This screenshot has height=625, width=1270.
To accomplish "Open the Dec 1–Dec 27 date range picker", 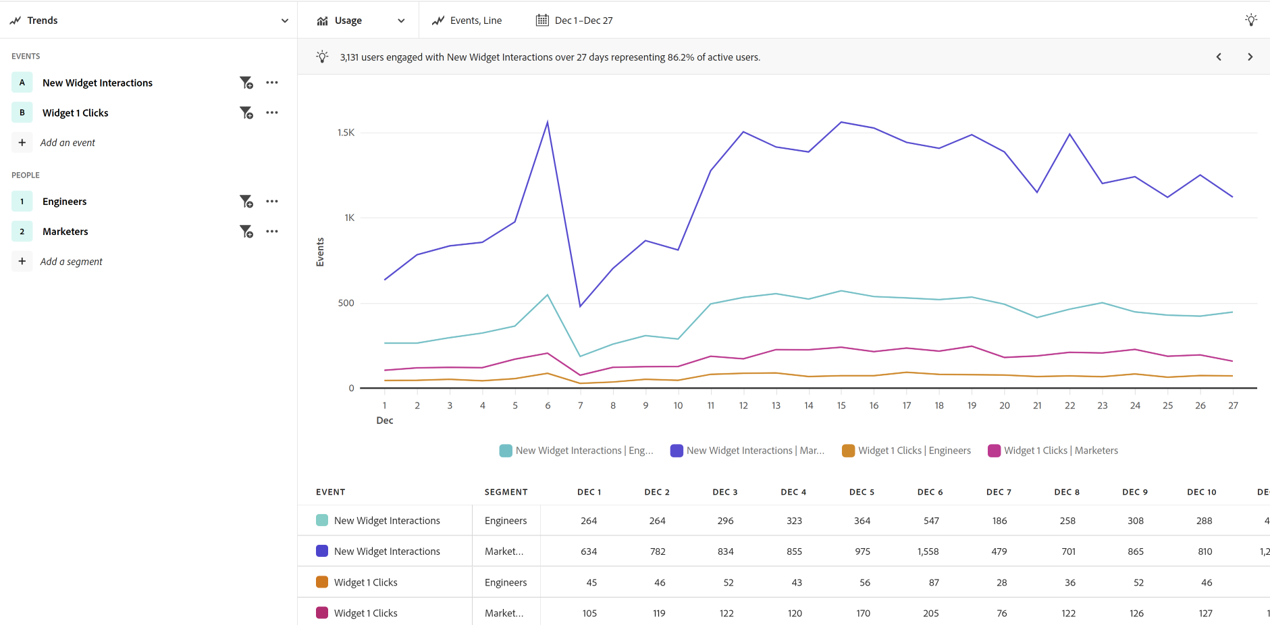I will [x=574, y=20].
